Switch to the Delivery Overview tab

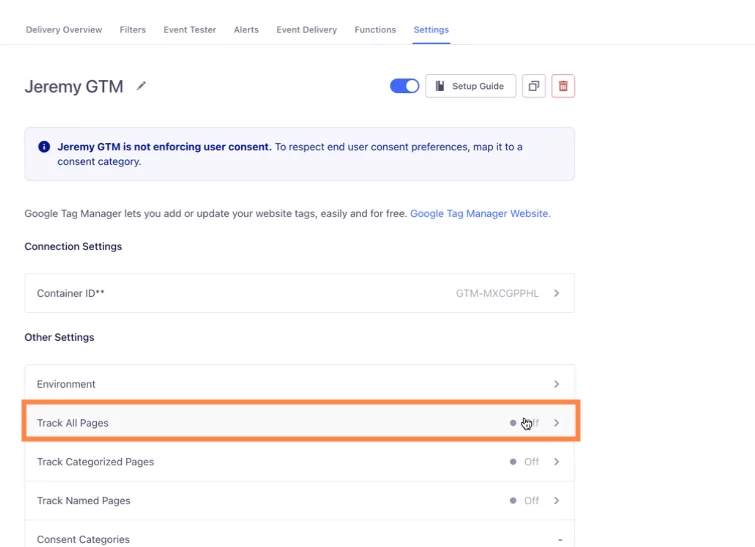(x=64, y=30)
